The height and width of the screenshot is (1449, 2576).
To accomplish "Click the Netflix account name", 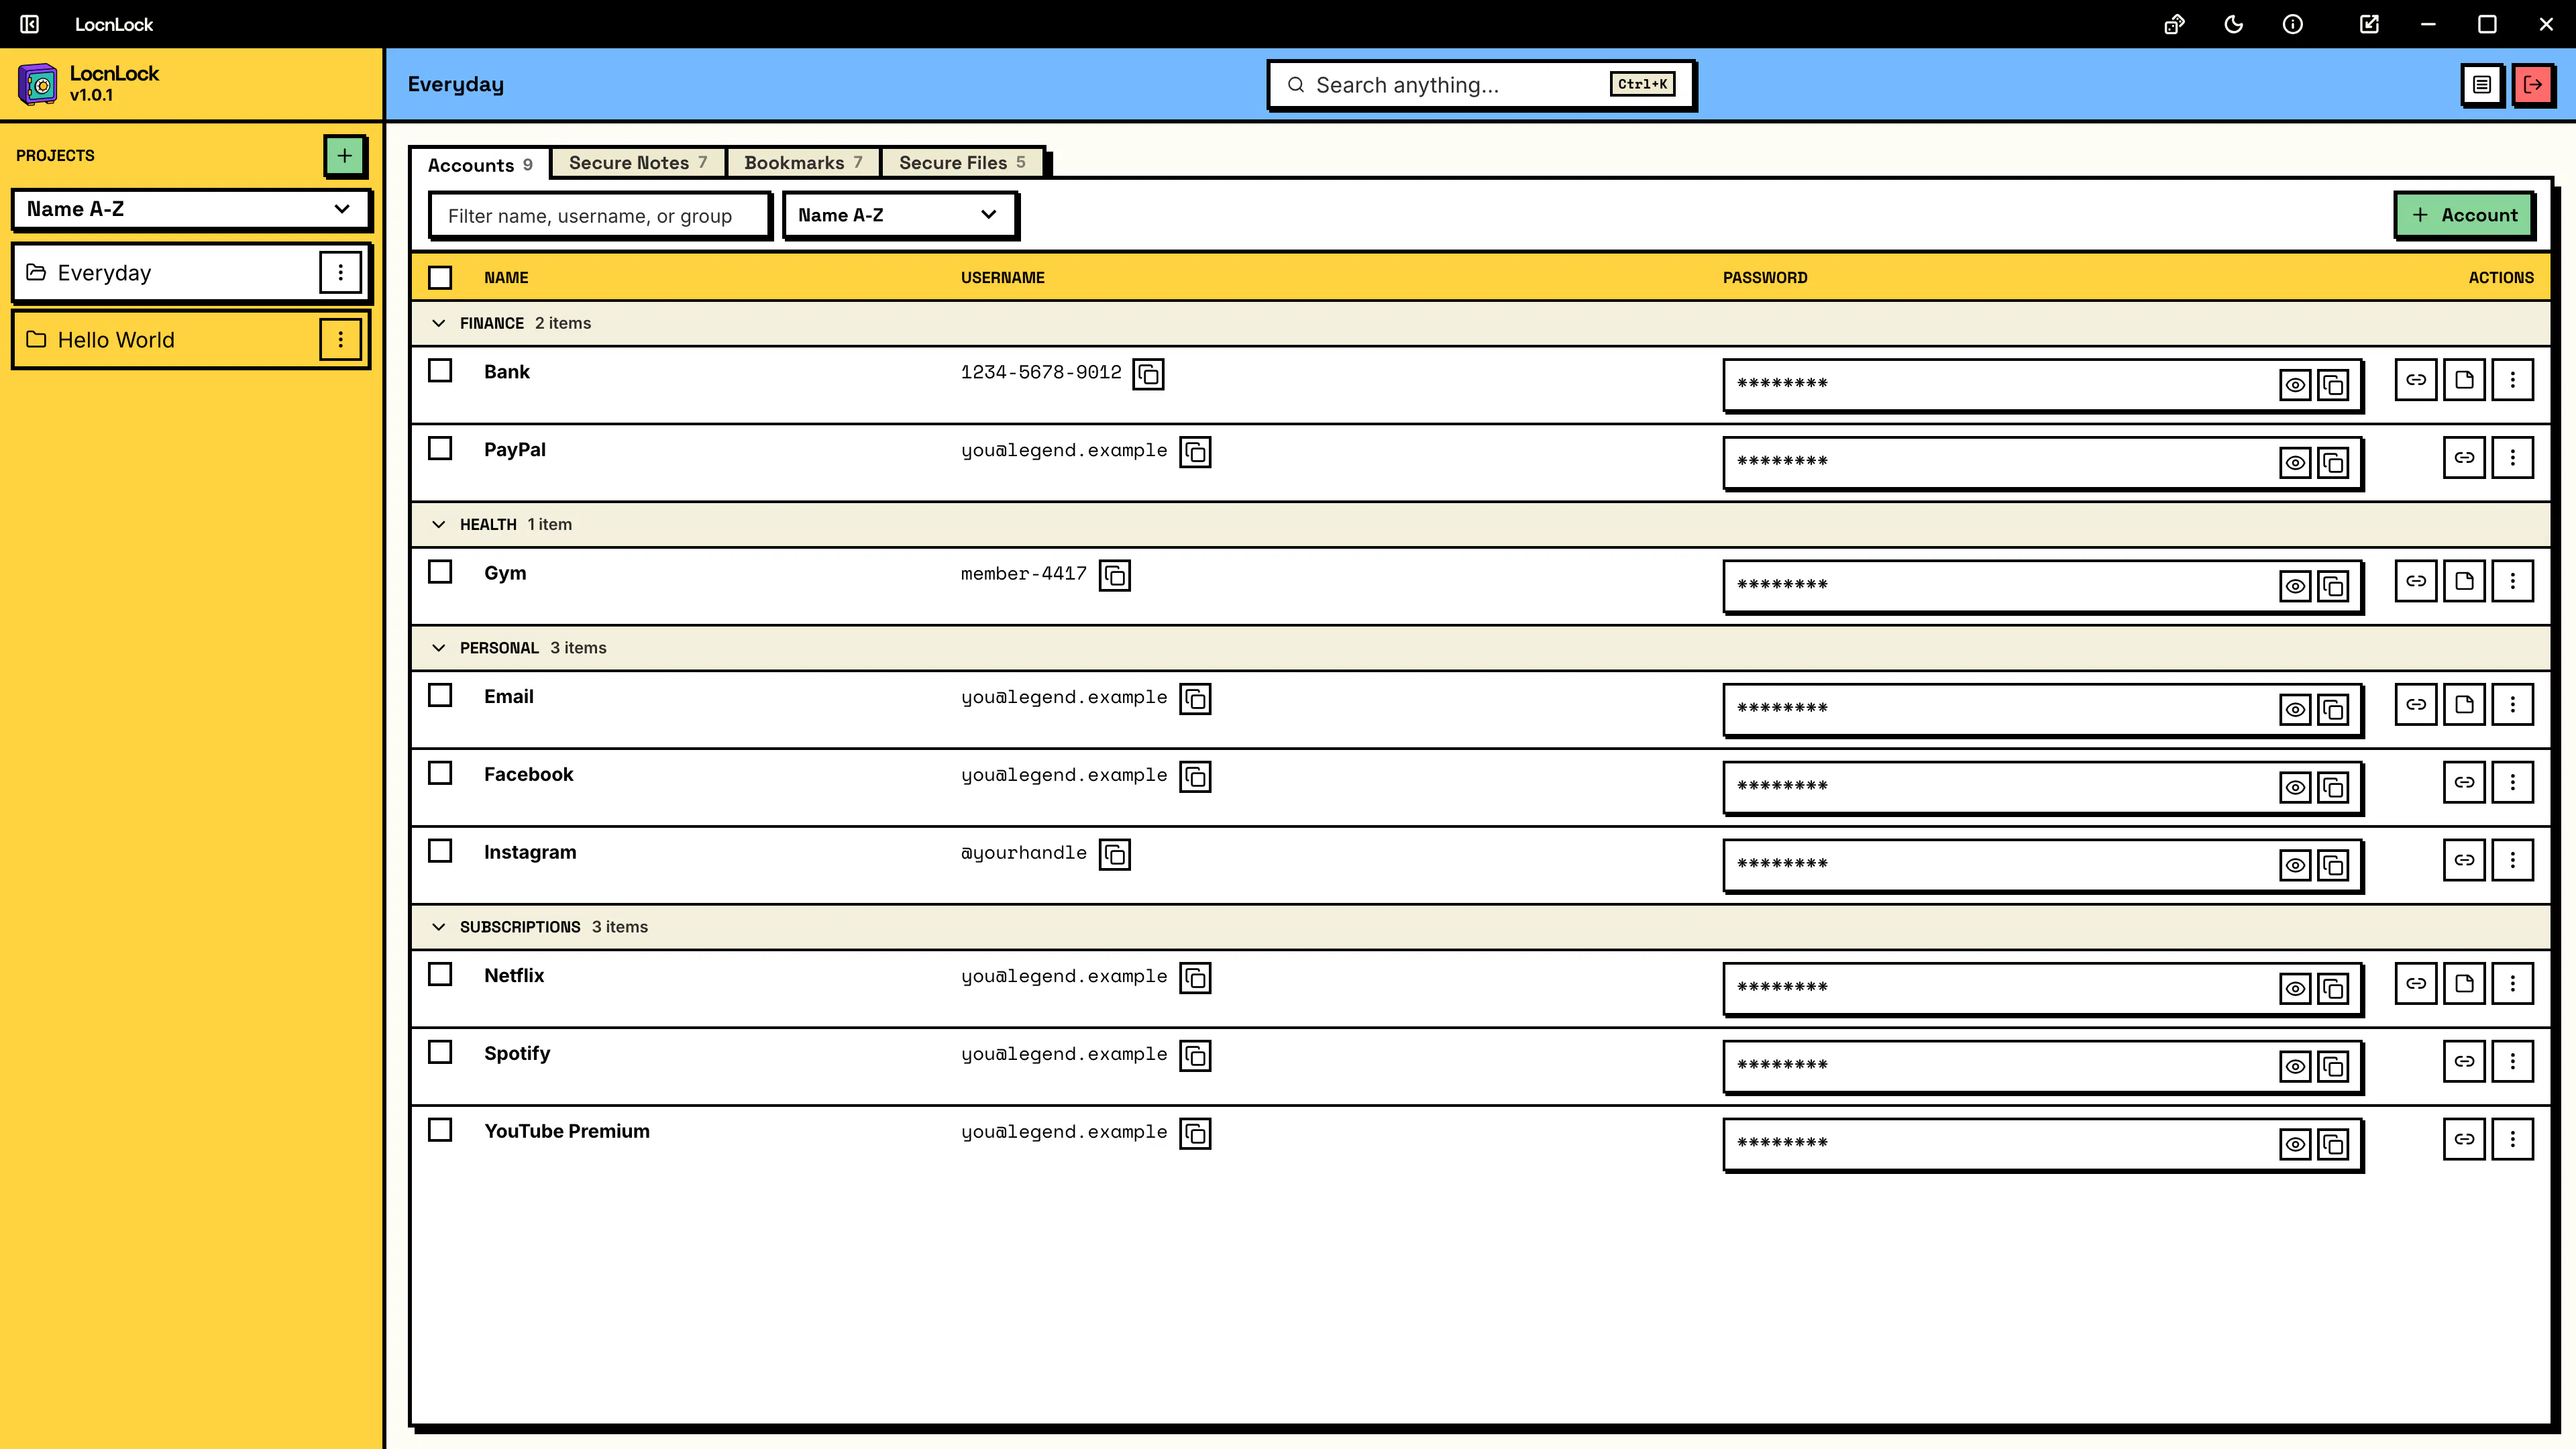I will [514, 975].
